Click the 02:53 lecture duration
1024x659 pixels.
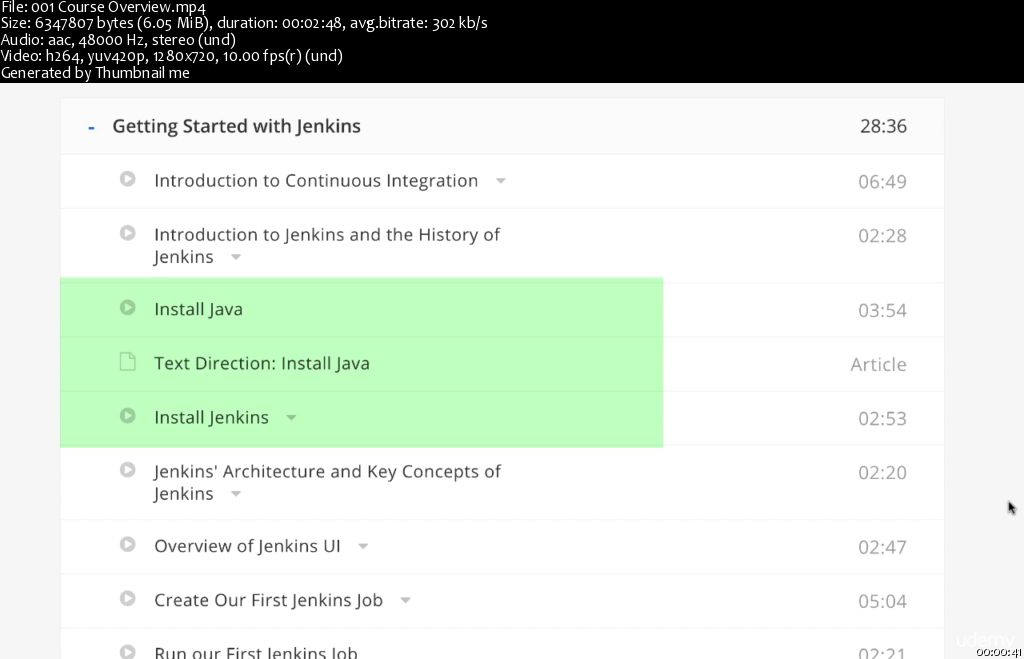[882, 419]
